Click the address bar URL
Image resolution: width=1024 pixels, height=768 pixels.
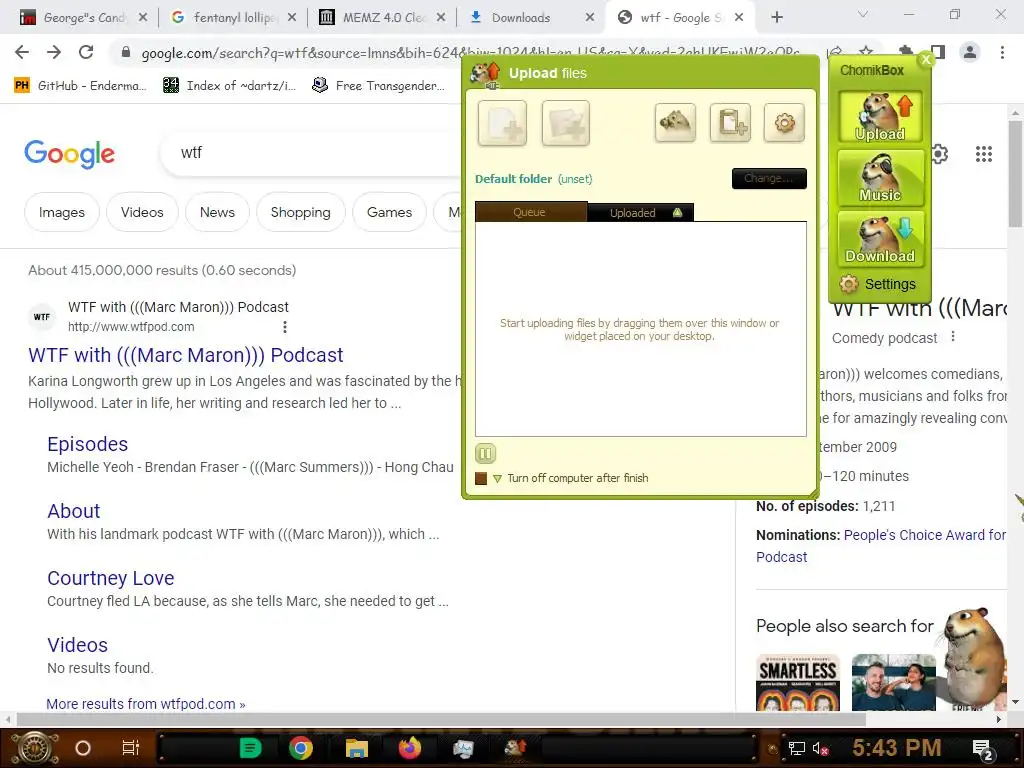pos(470,54)
